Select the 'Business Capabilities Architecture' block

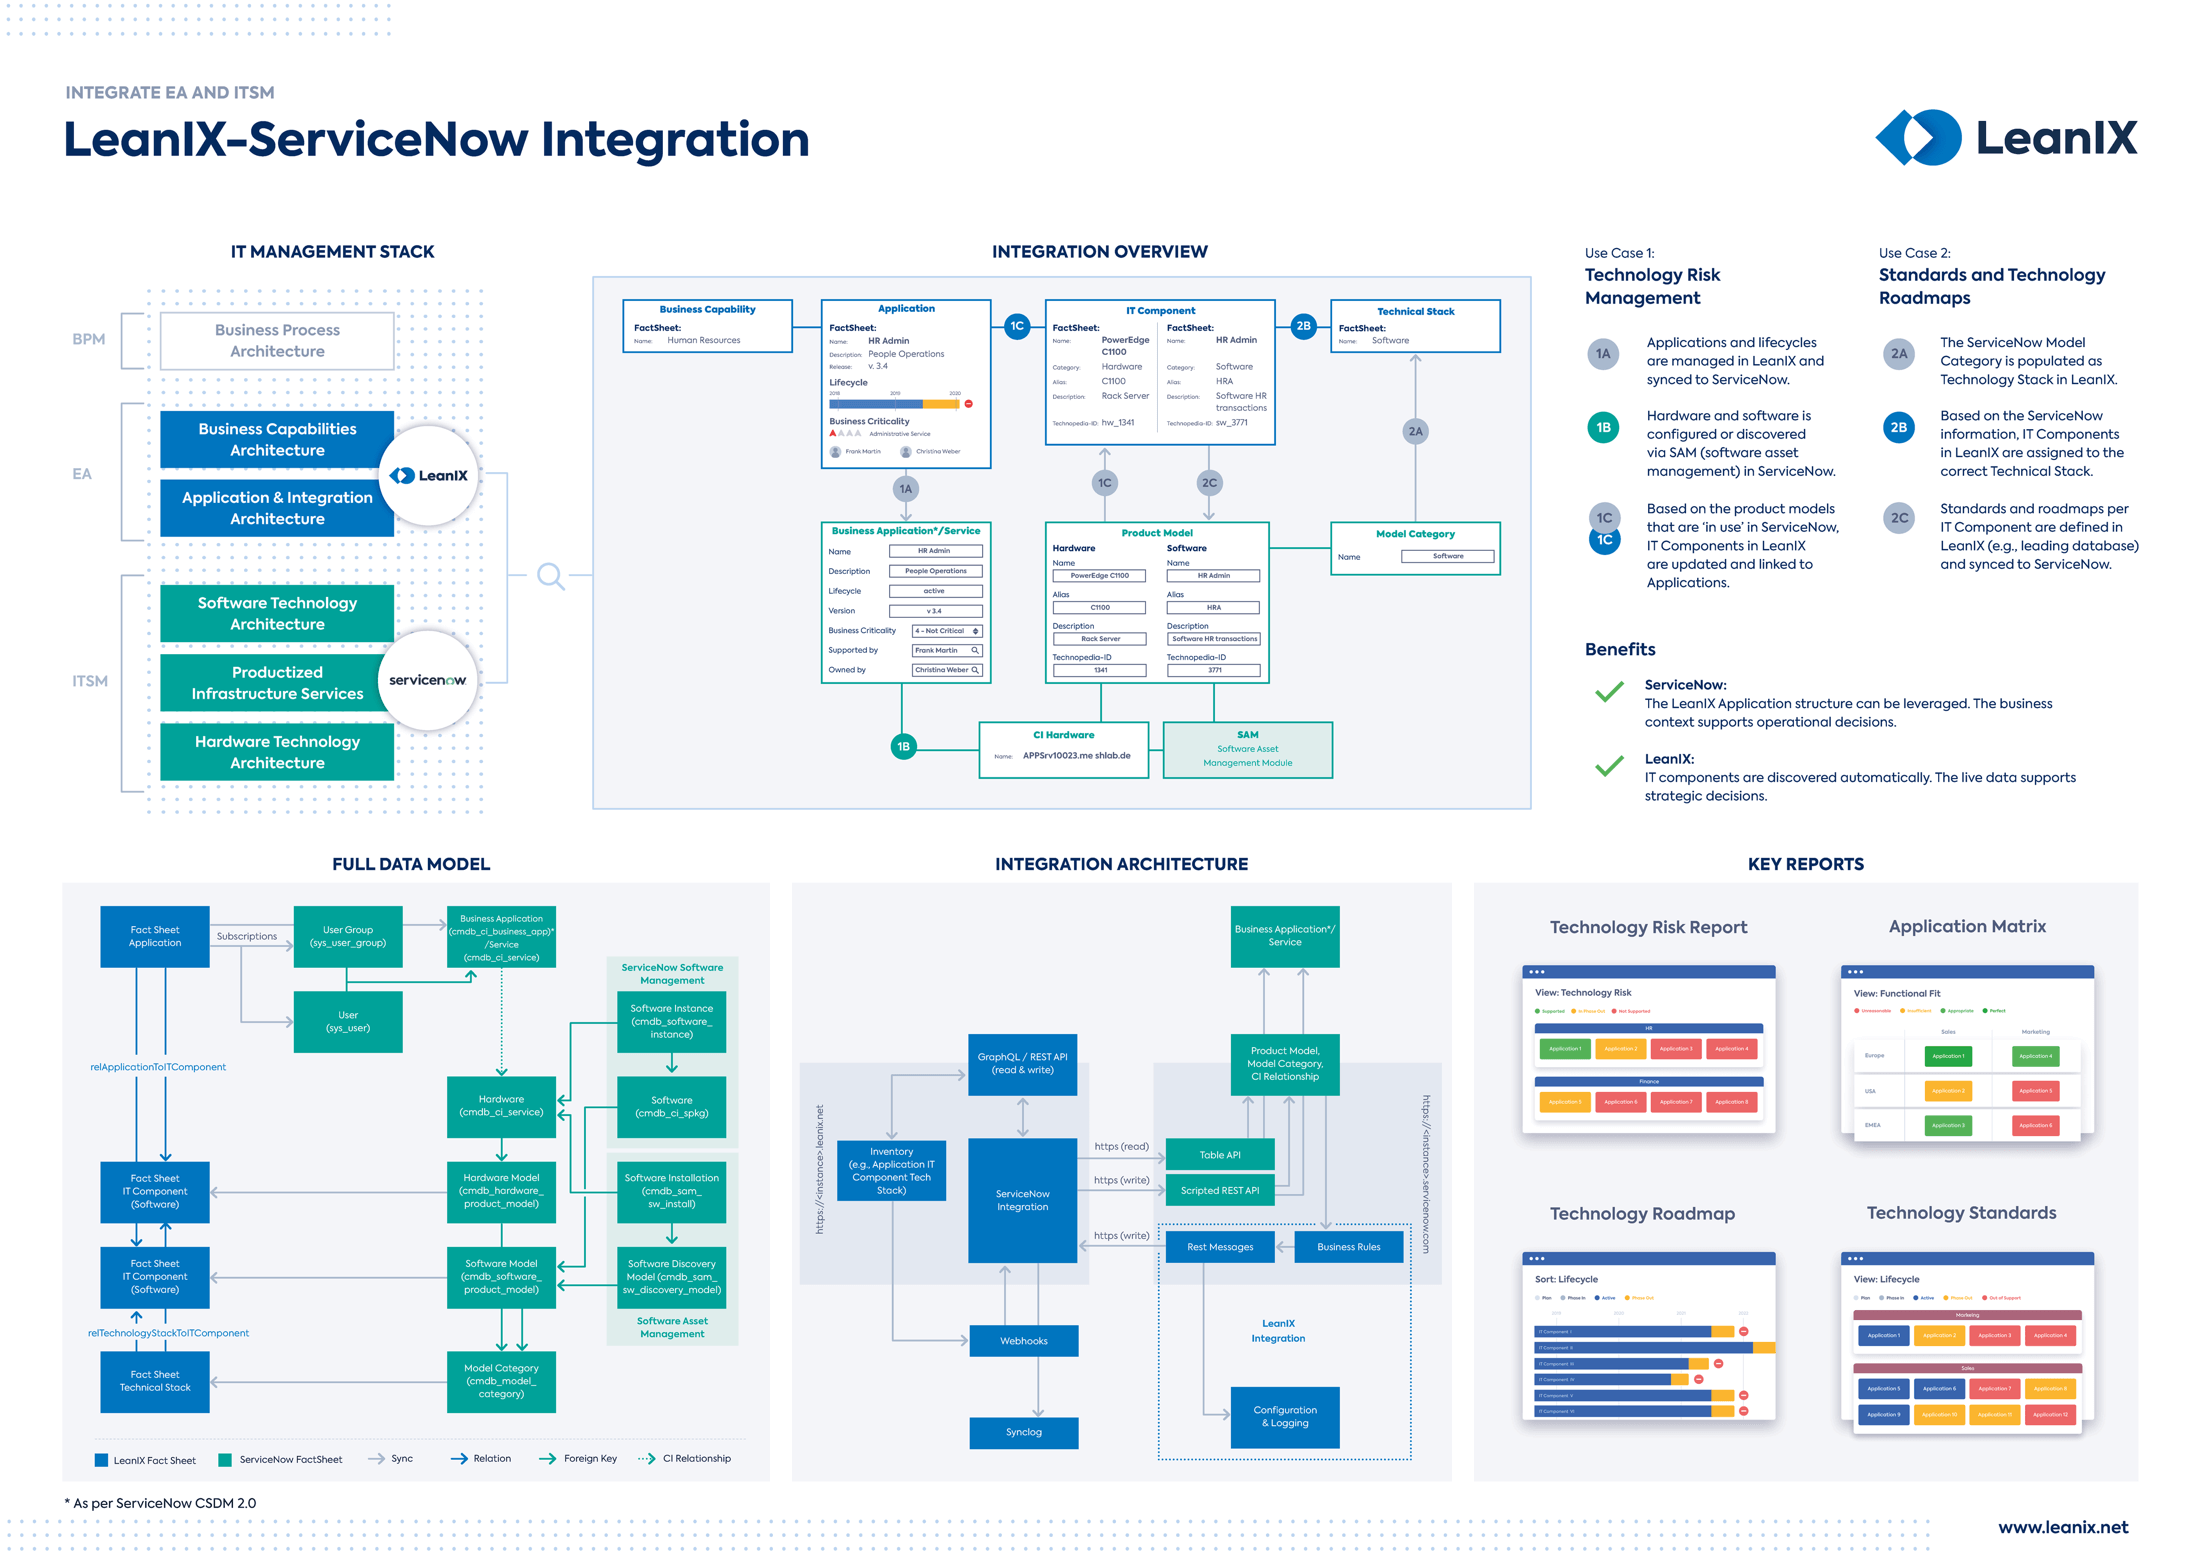pyautogui.click(x=277, y=439)
